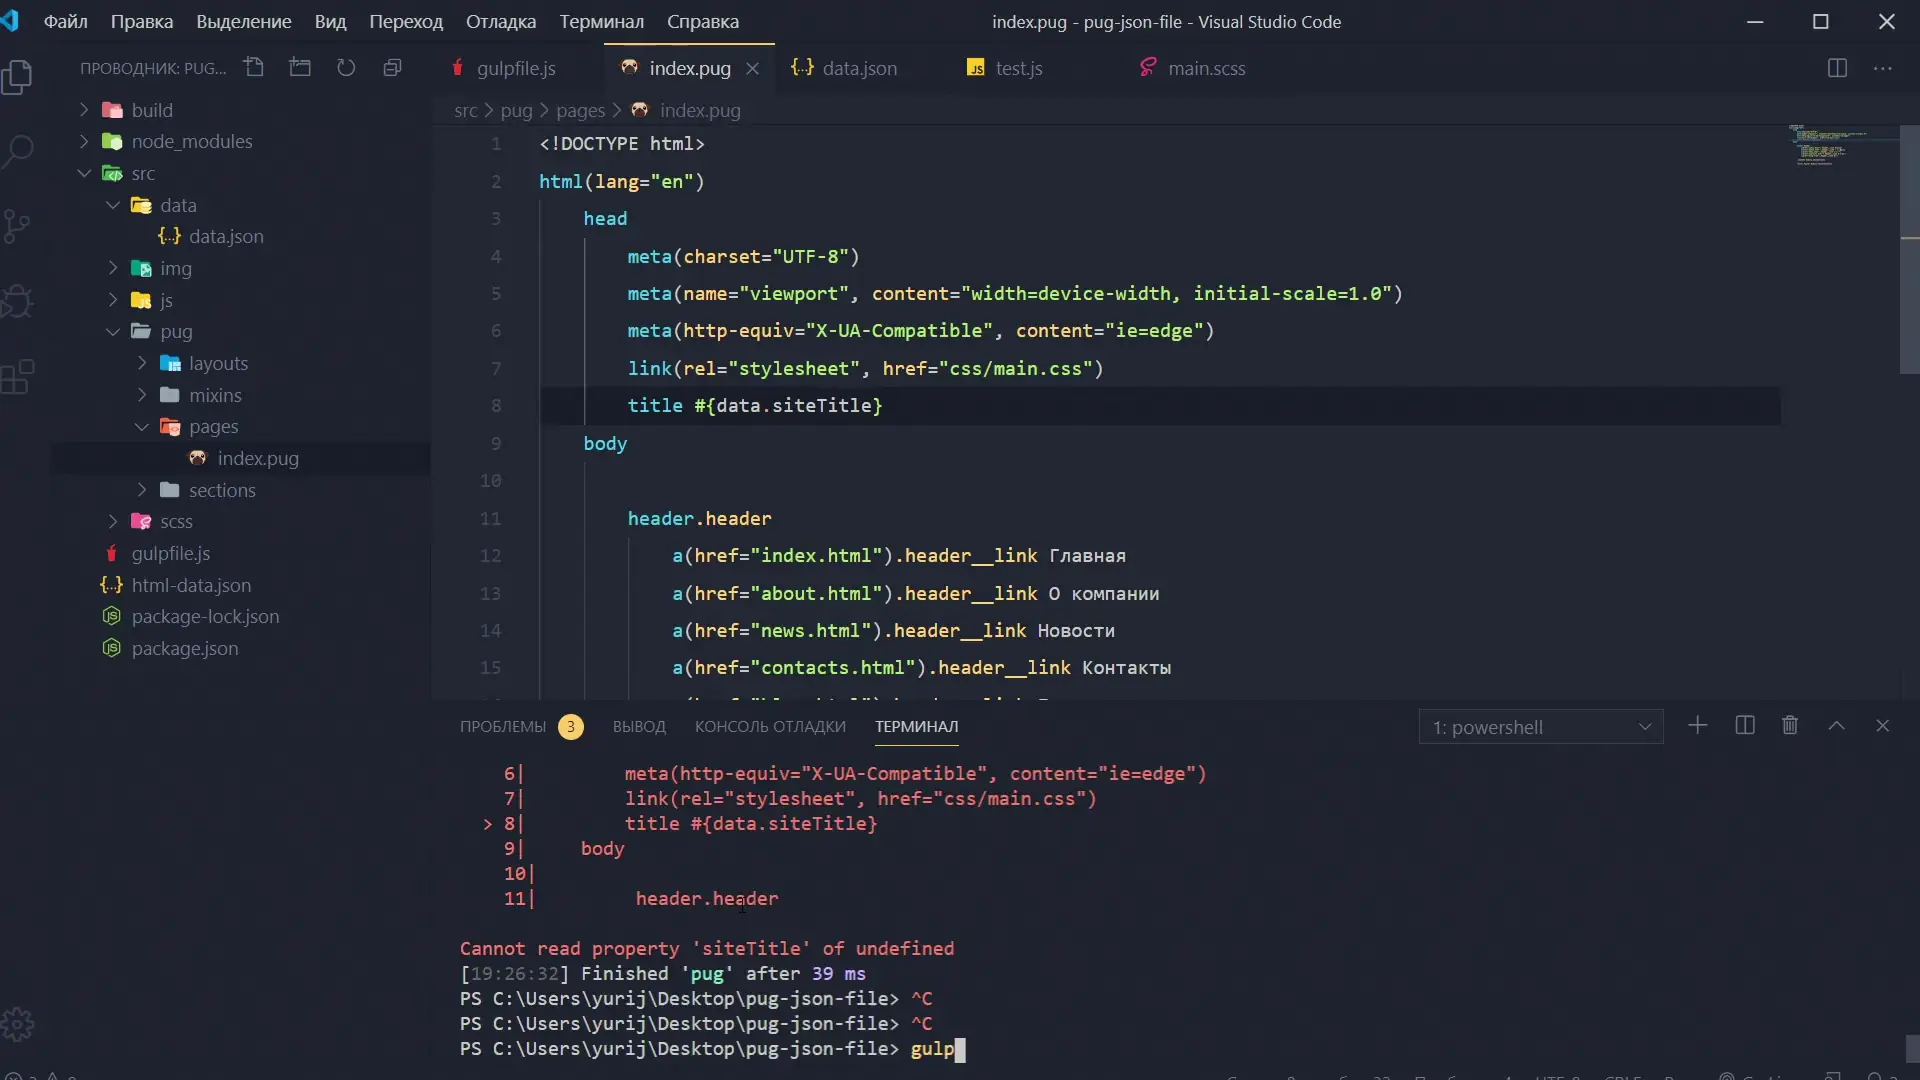Kill the terminal with the trash icon
1920x1080 pixels.
[1790, 726]
